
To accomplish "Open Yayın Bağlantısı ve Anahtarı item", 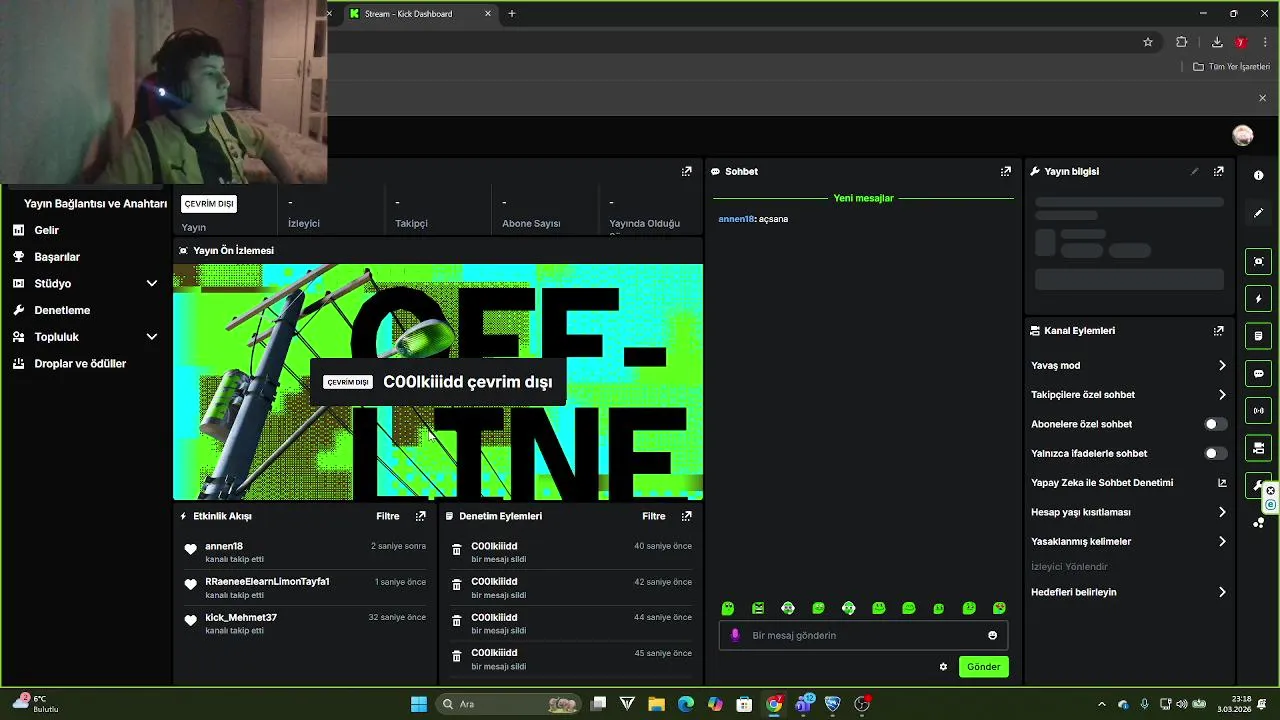I will point(94,203).
